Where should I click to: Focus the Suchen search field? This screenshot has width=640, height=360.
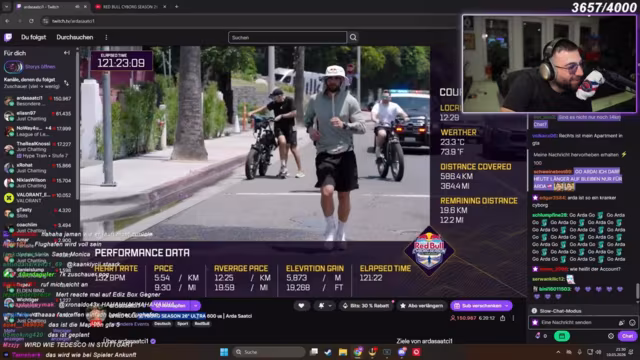pos(287,38)
